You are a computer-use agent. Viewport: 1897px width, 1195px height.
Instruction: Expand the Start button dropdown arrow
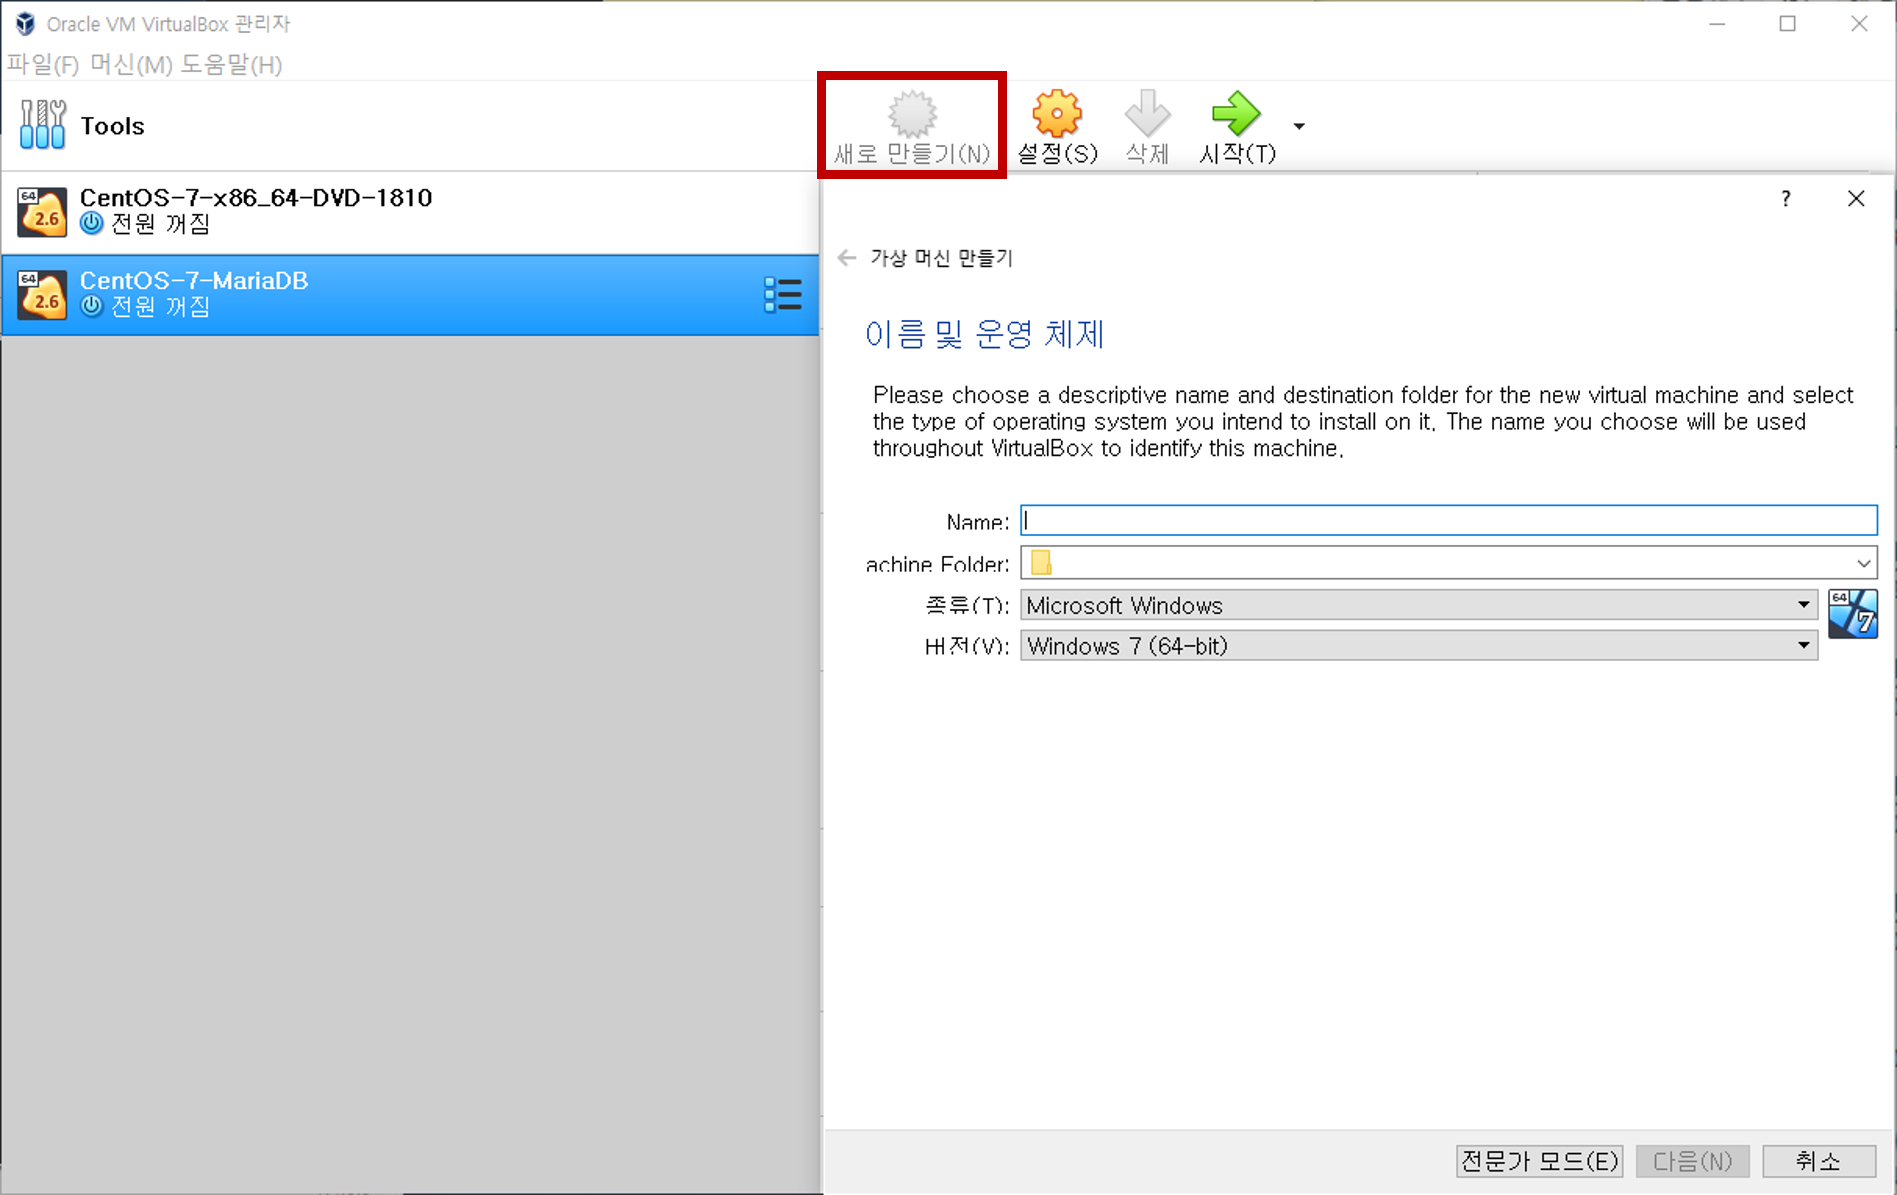click(x=1299, y=126)
